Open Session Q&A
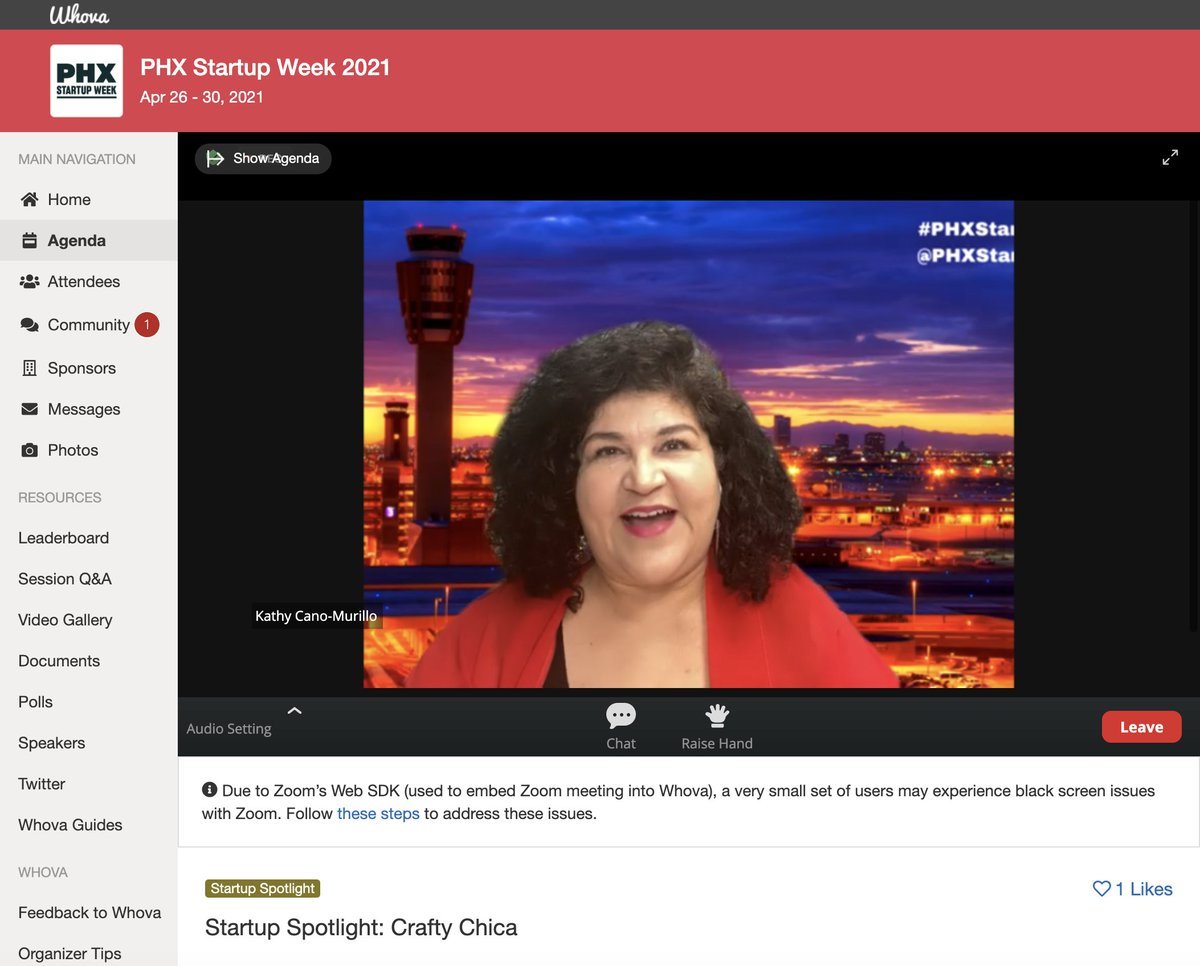The width and height of the screenshot is (1200, 966). pos(65,579)
